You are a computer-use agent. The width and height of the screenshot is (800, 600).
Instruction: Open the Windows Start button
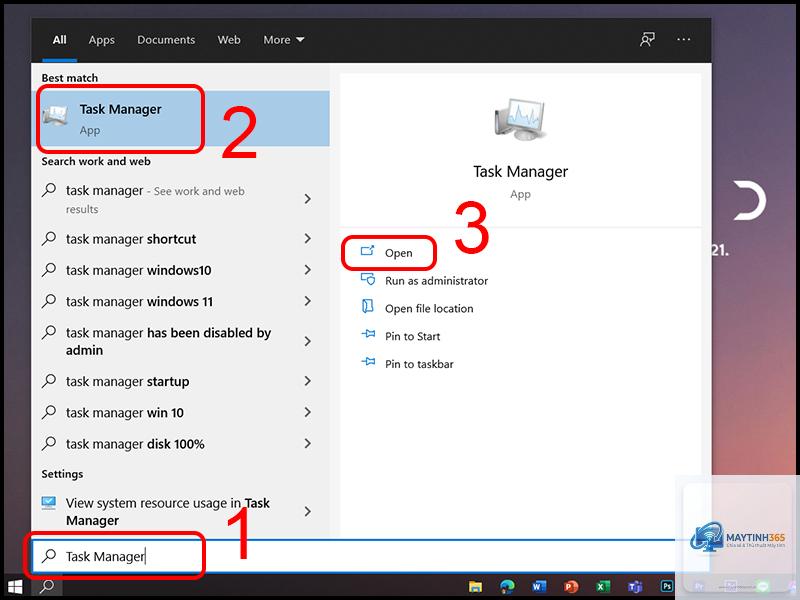tap(15, 587)
